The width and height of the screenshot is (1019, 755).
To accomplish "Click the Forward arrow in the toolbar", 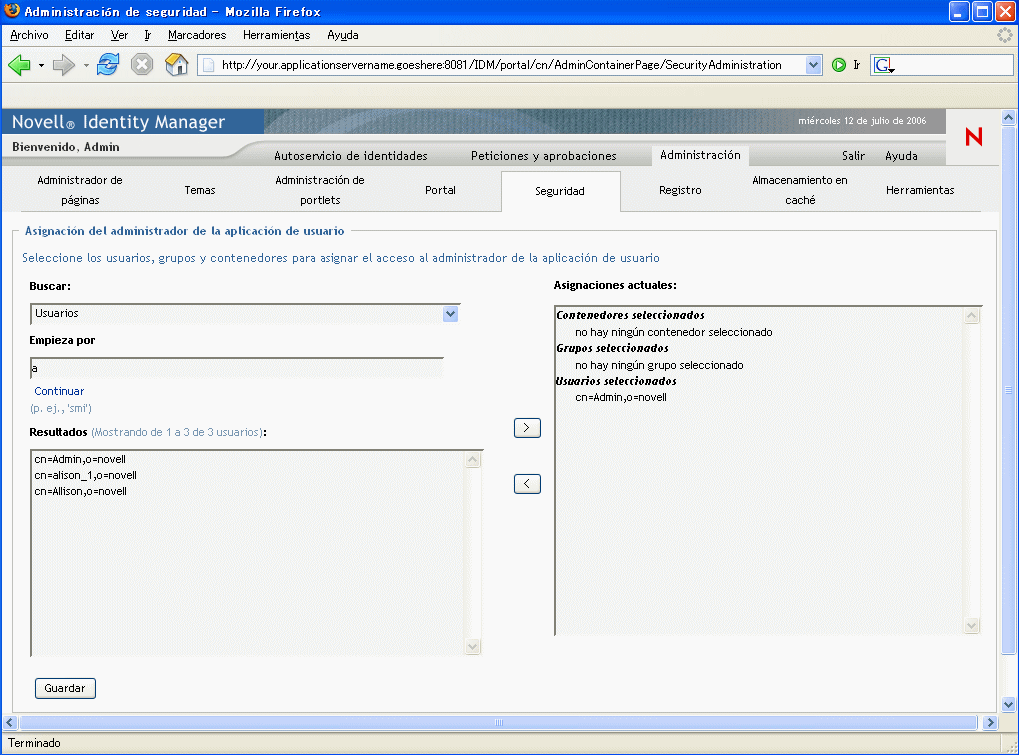I will click(x=63, y=65).
